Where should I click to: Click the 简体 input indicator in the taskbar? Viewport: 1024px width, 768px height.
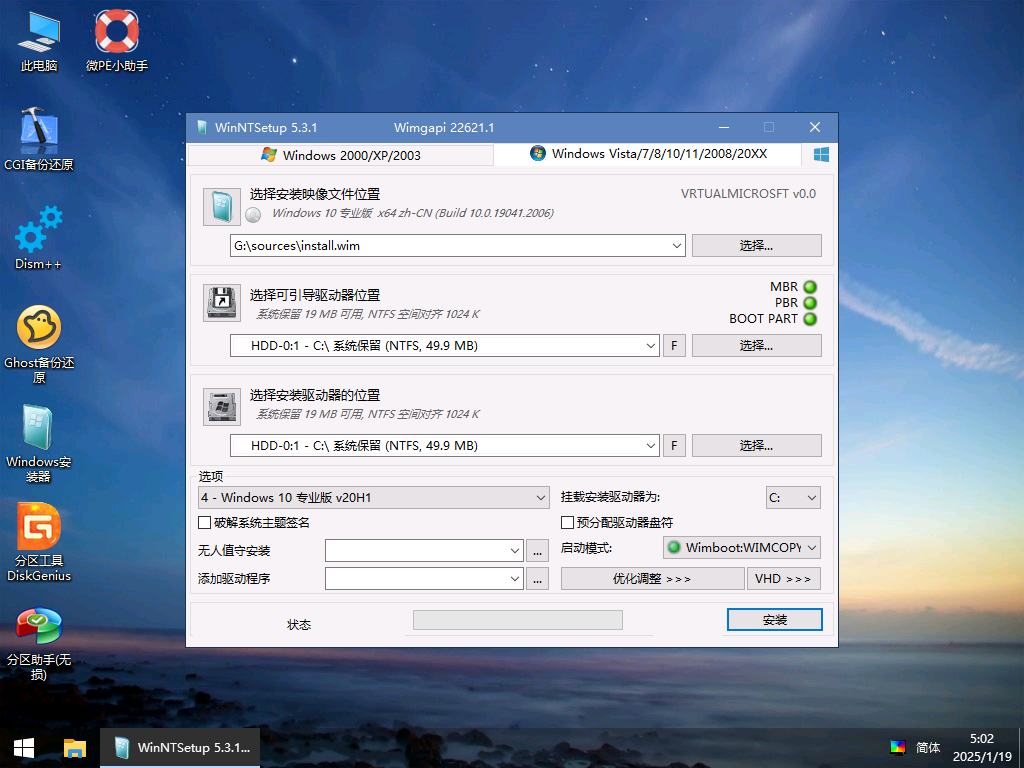(927, 747)
